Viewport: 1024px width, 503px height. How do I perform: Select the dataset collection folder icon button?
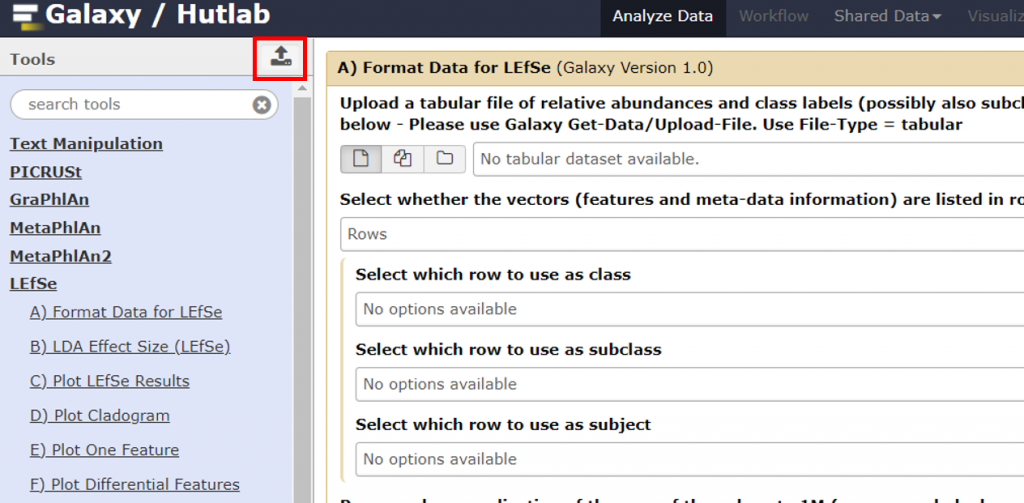point(445,159)
